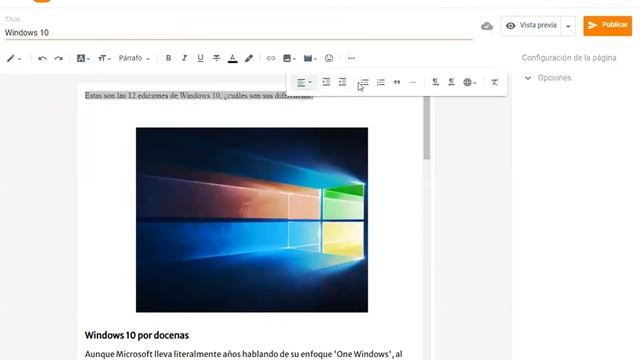Click the Vista previa button

tap(531, 26)
